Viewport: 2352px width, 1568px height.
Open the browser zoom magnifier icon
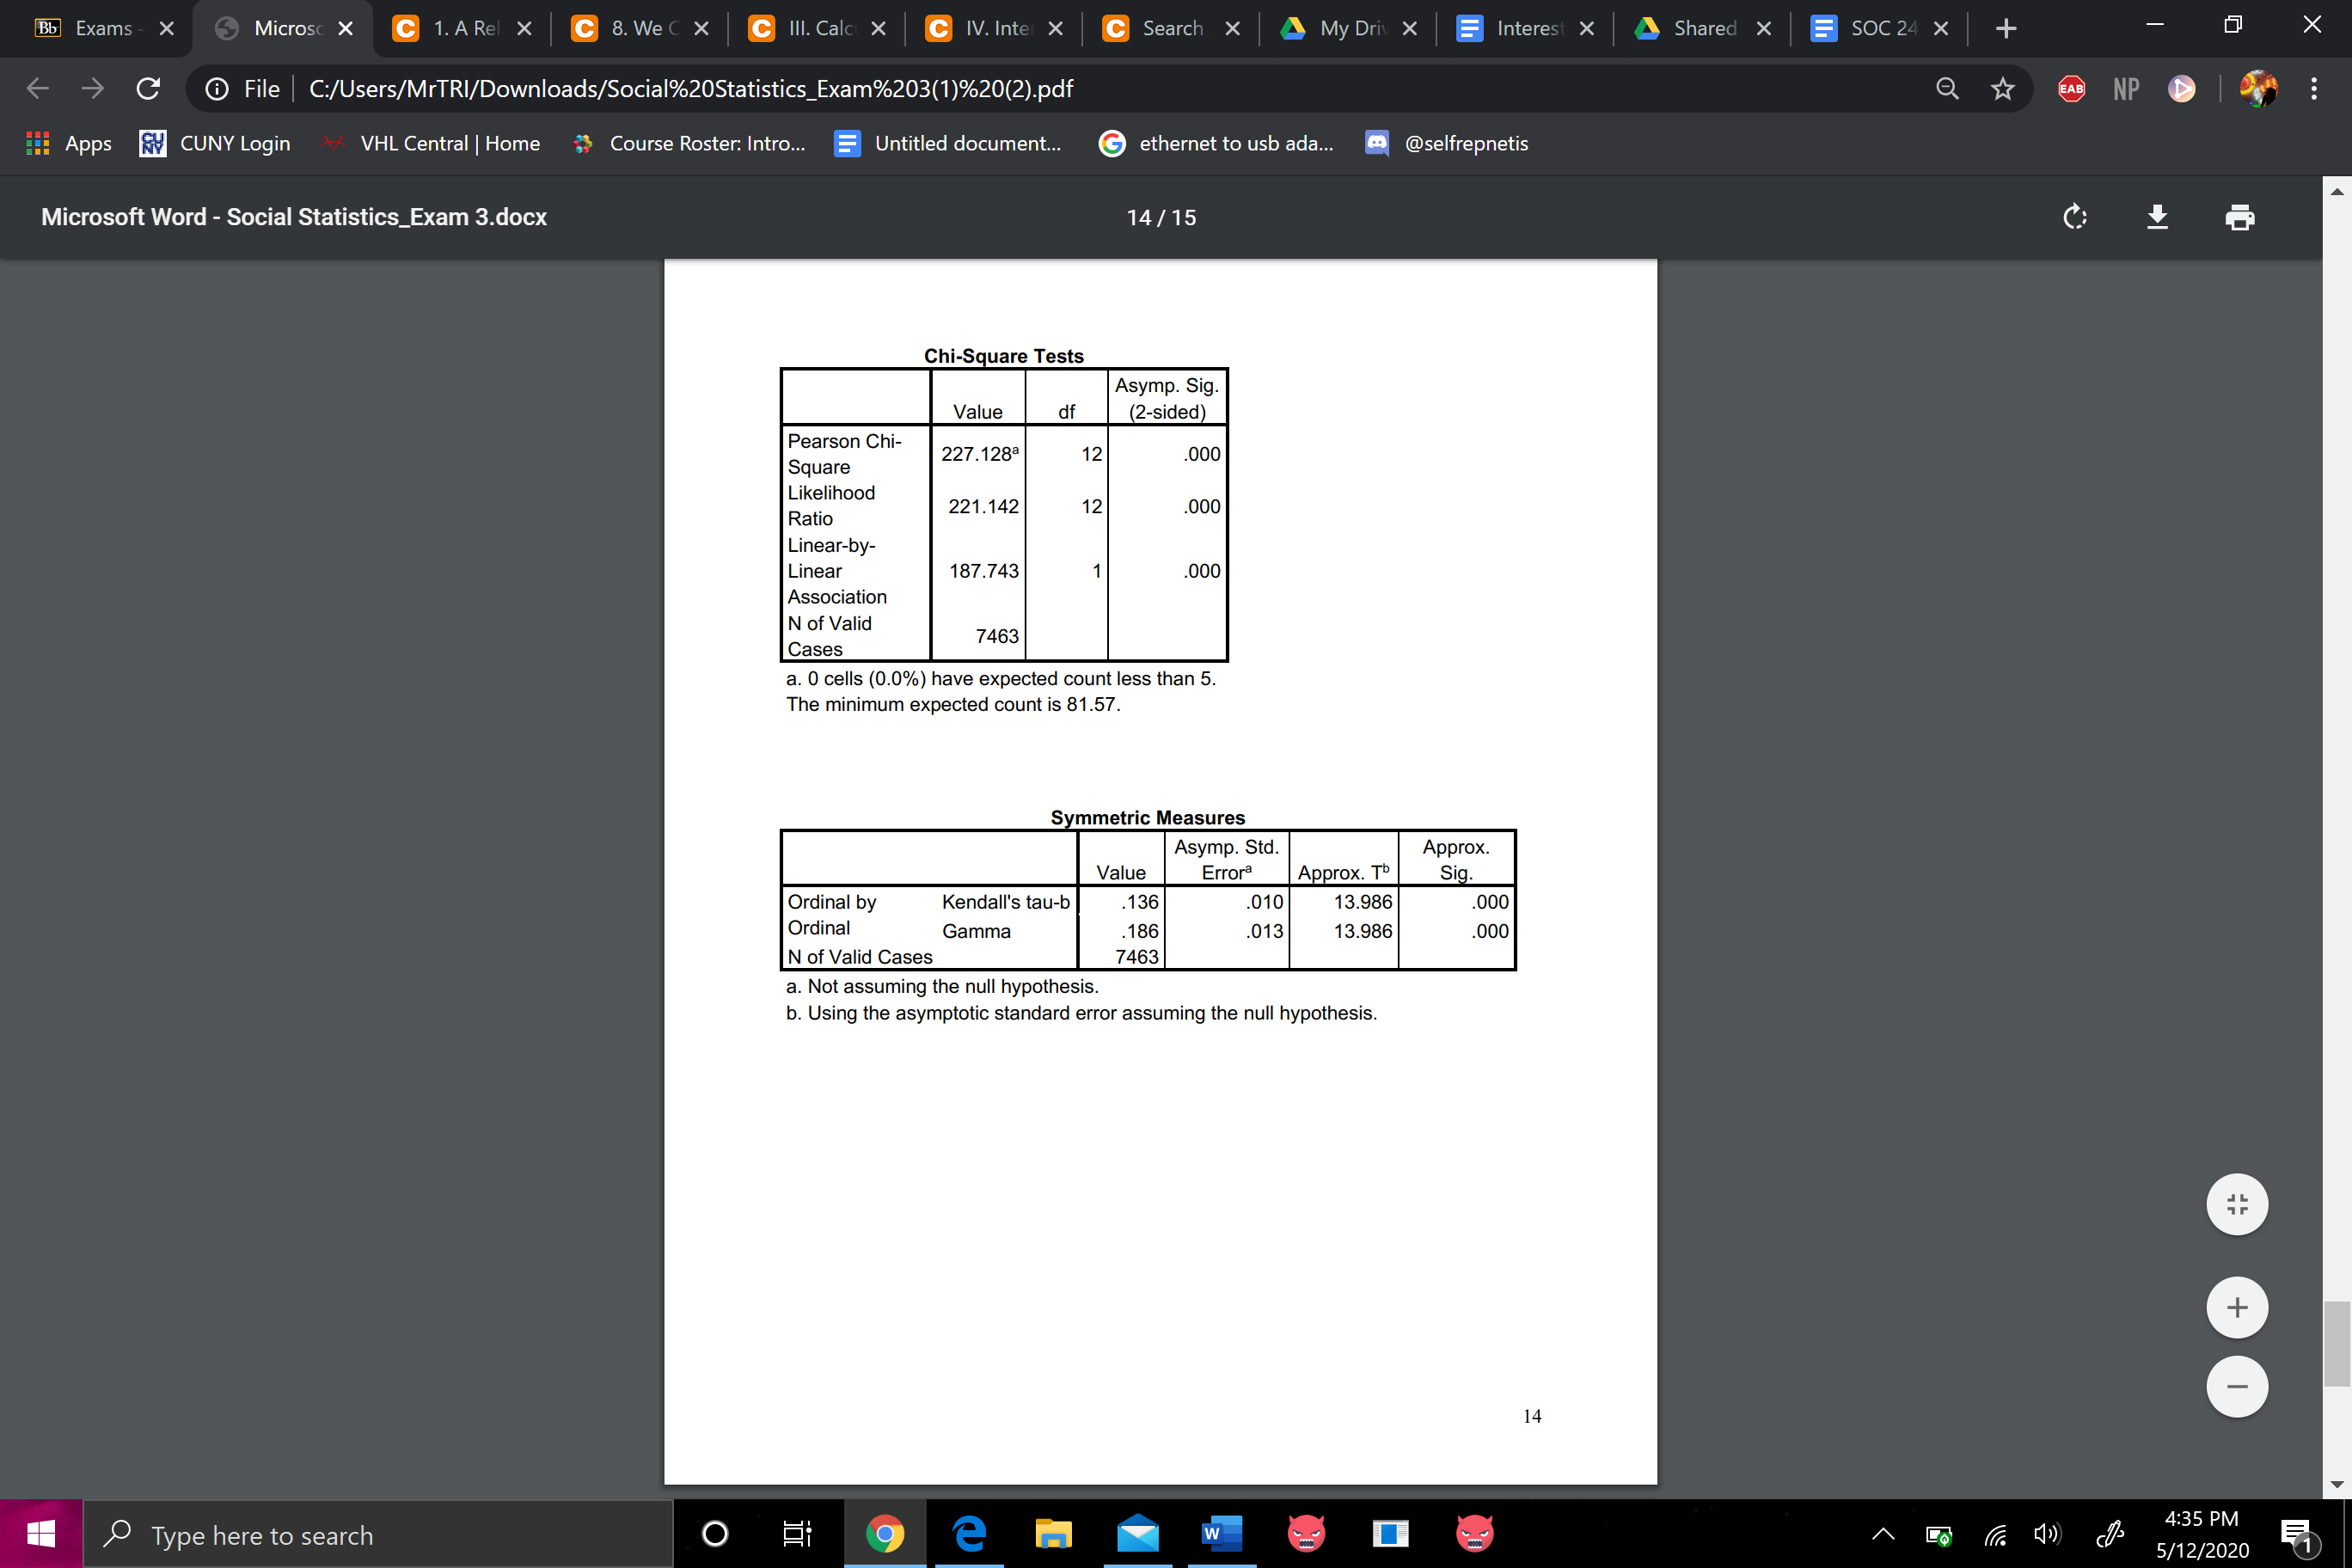[1946, 89]
